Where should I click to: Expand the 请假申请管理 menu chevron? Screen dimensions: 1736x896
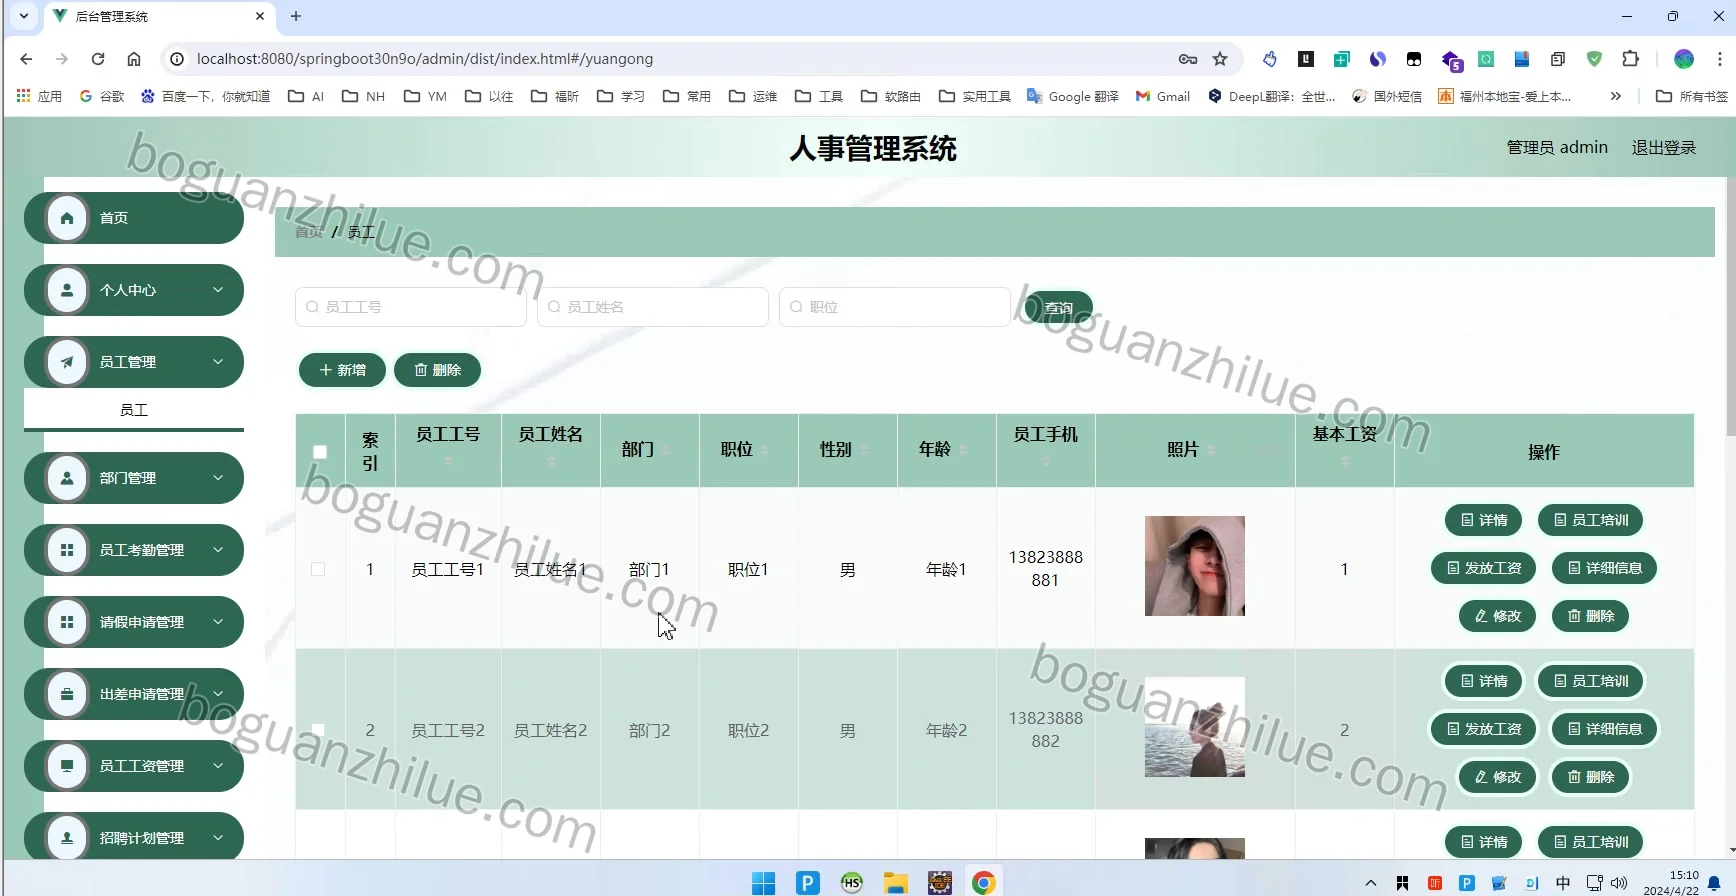tap(218, 622)
